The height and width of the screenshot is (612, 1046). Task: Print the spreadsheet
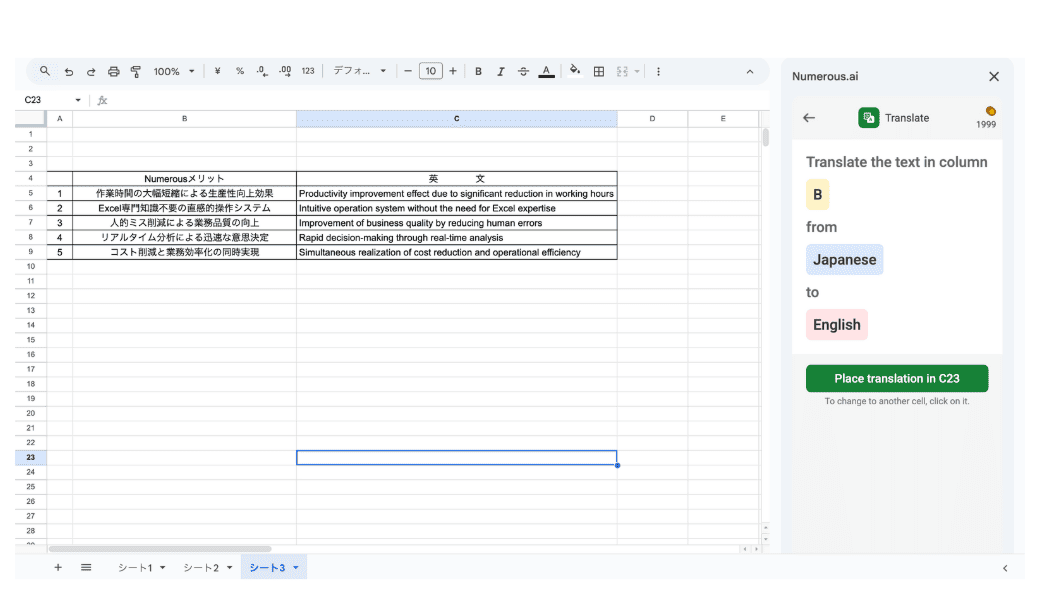tap(114, 71)
